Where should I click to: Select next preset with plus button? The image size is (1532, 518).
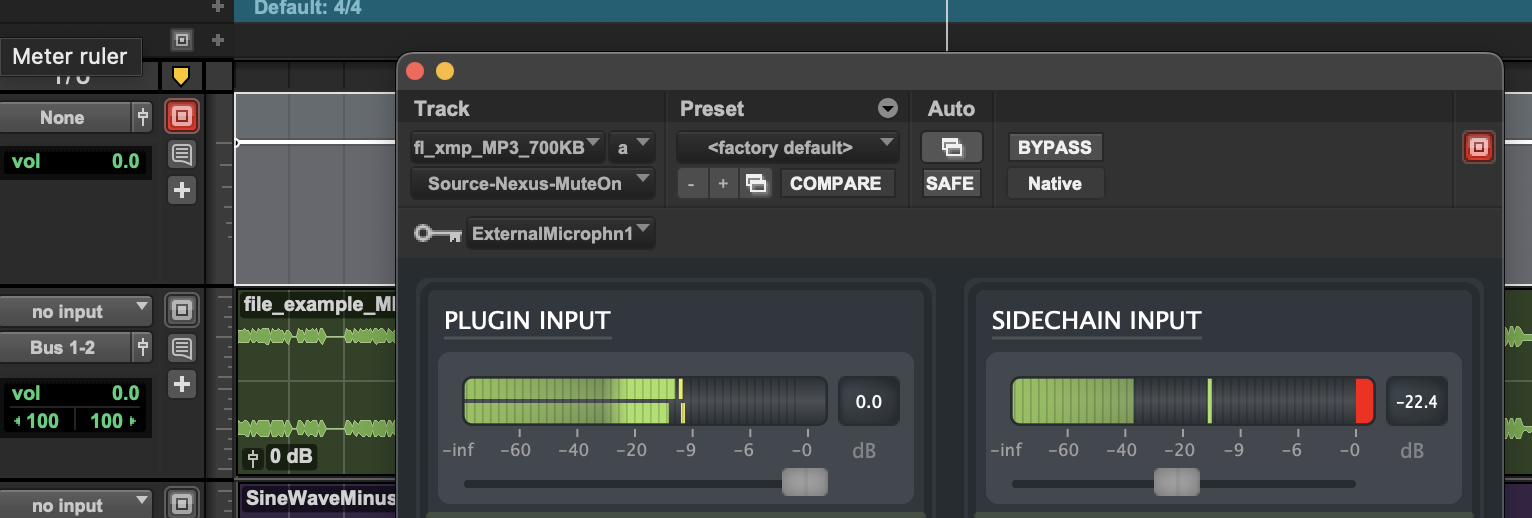(x=723, y=184)
